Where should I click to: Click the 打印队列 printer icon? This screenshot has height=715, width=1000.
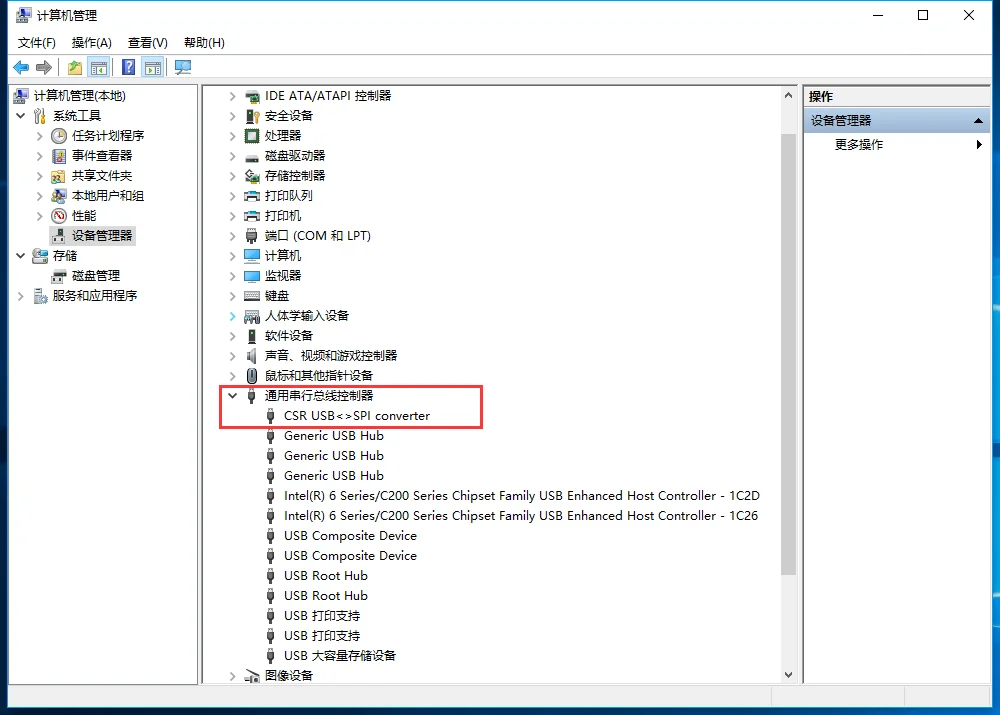point(253,196)
